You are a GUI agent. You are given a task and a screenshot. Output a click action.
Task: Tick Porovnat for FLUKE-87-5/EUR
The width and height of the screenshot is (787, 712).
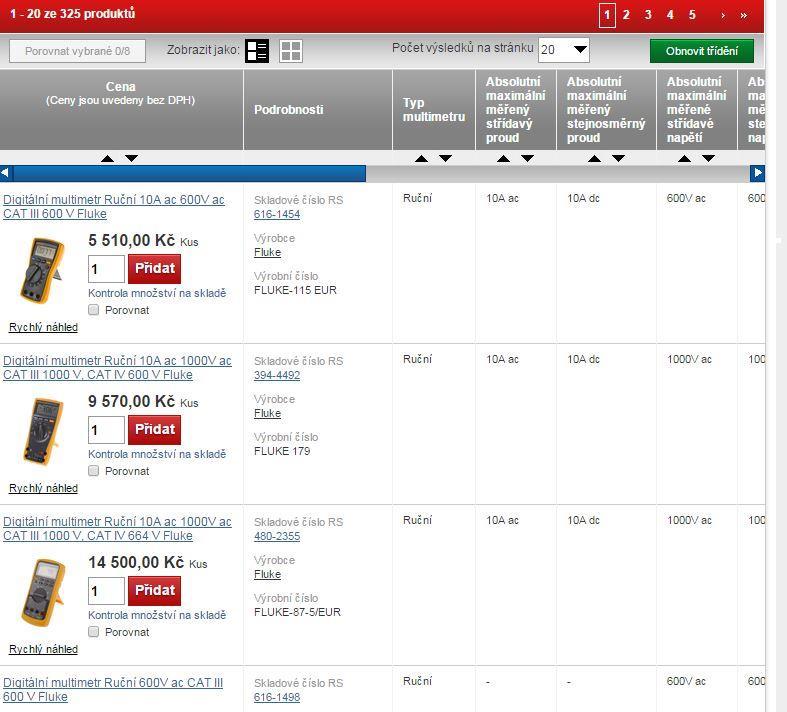tap(93, 632)
